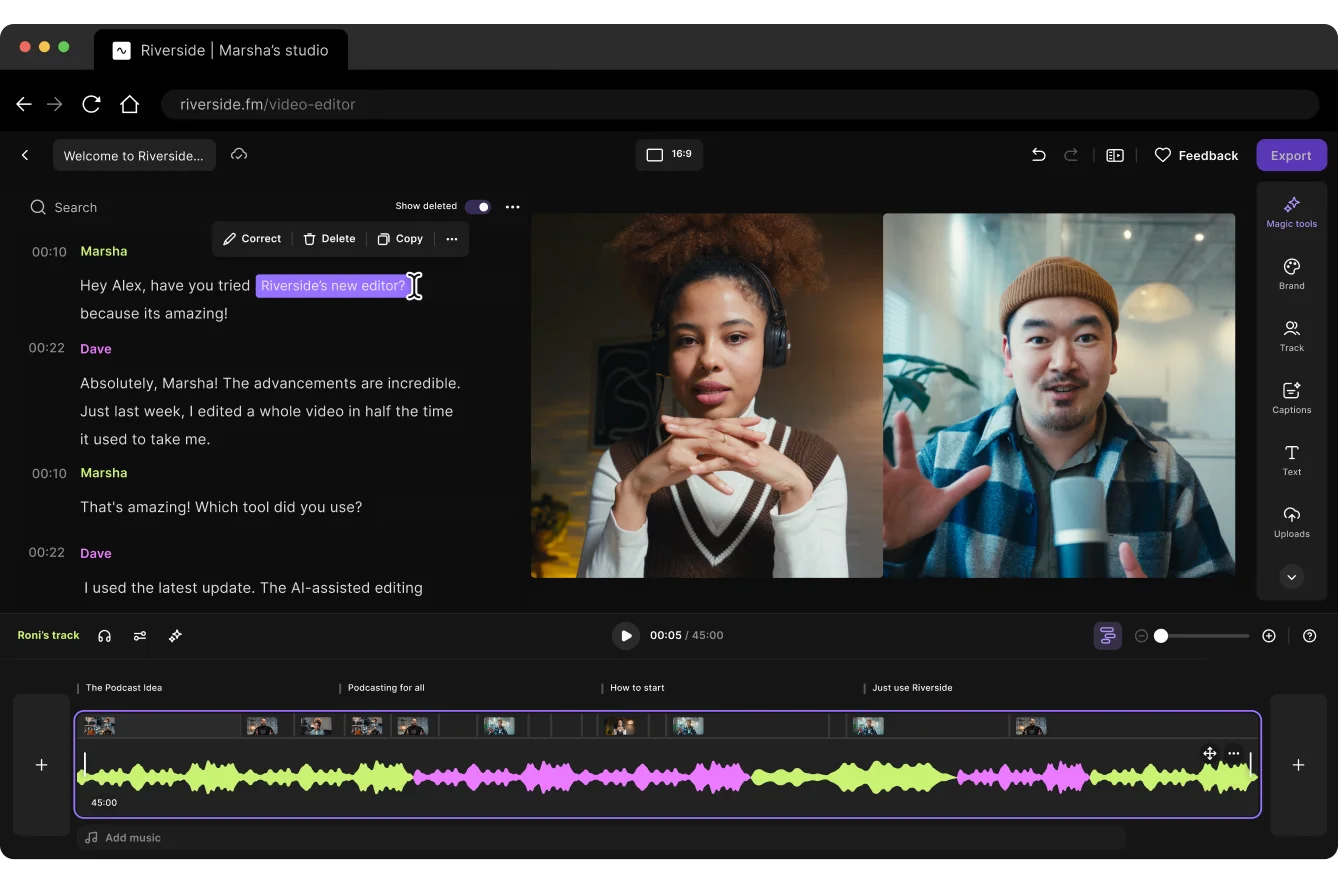1338x882 pixels.
Task: Toggle the timeline track layout view
Action: (1107, 635)
